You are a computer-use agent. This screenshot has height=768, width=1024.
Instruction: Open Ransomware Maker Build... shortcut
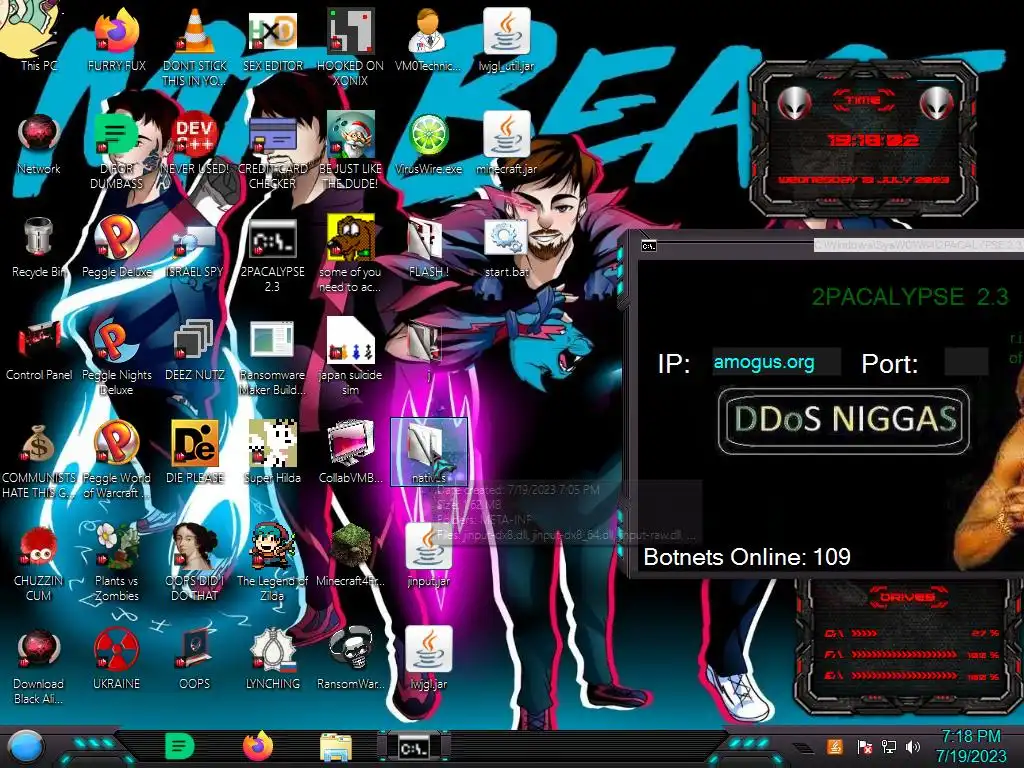point(273,357)
